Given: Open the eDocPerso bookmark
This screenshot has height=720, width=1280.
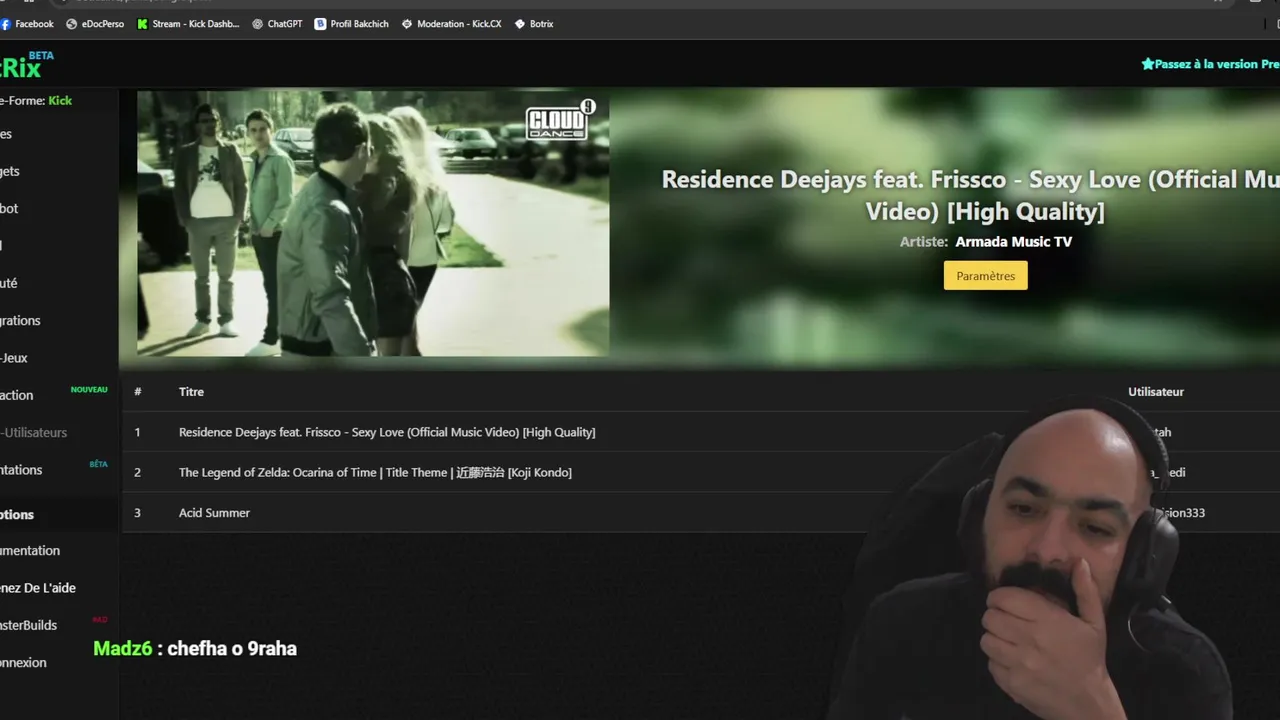Looking at the screenshot, I should 95,24.
